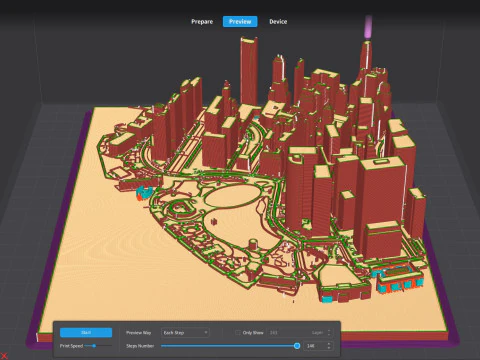Open the Preview Way dropdown
The height and width of the screenshot is (360, 480).
[x=185, y=332]
